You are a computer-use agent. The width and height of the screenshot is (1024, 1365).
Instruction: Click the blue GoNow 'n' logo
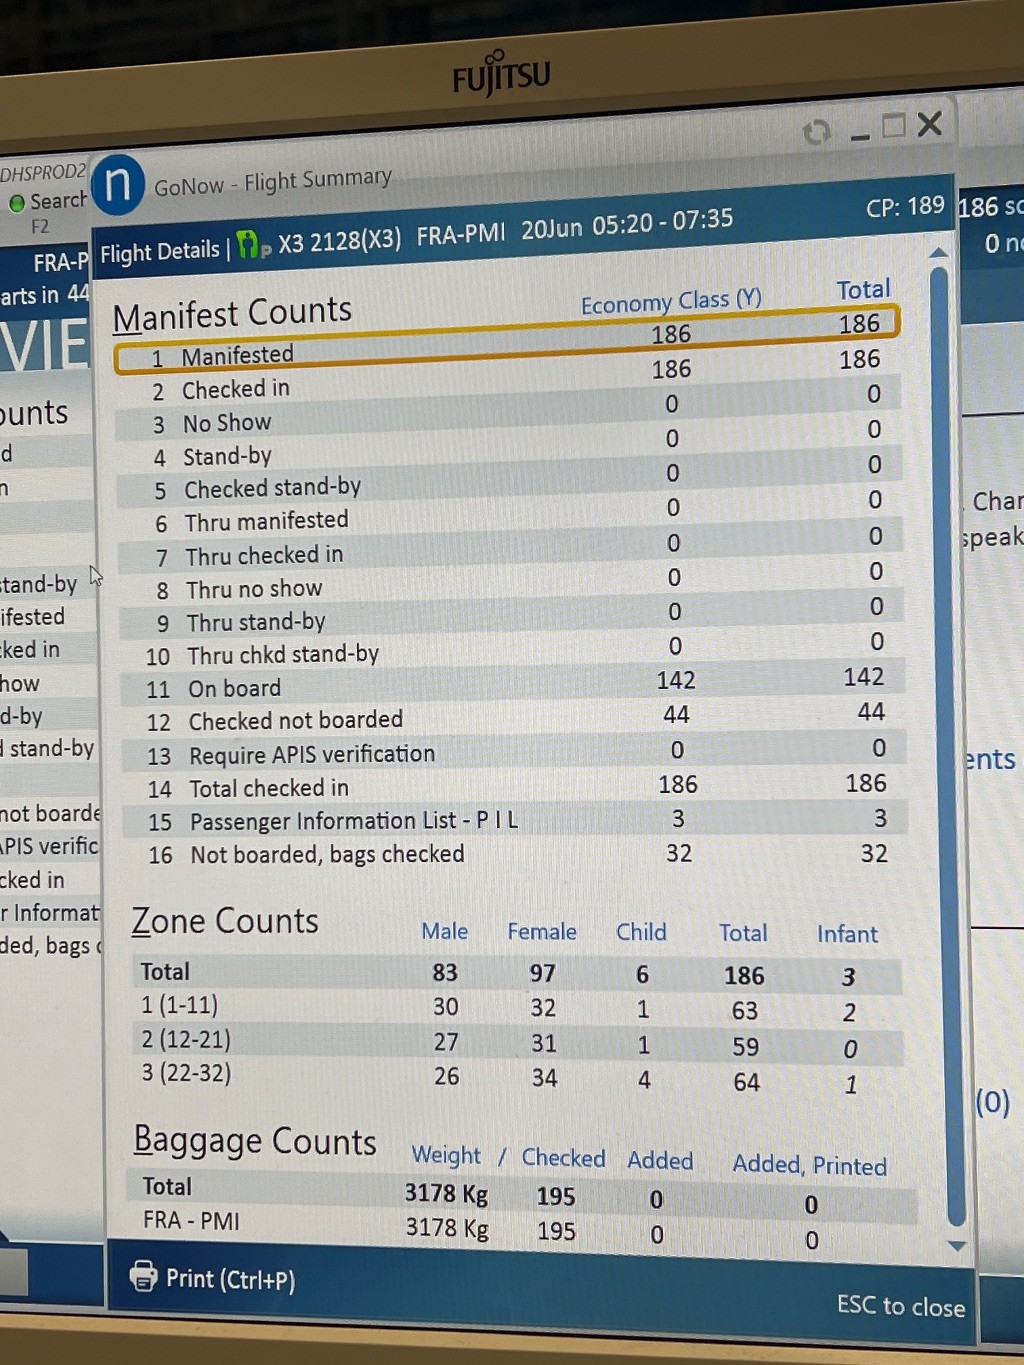click(x=118, y=185)
